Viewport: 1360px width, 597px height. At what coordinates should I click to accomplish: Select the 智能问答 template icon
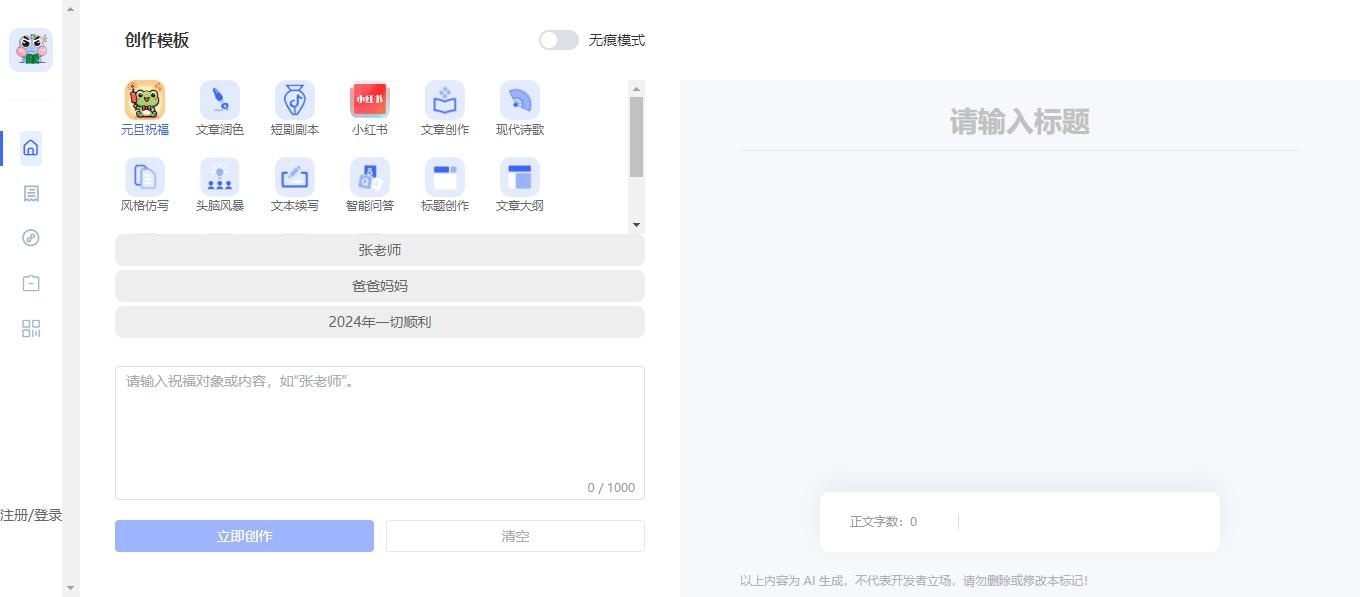coord(370,178)
